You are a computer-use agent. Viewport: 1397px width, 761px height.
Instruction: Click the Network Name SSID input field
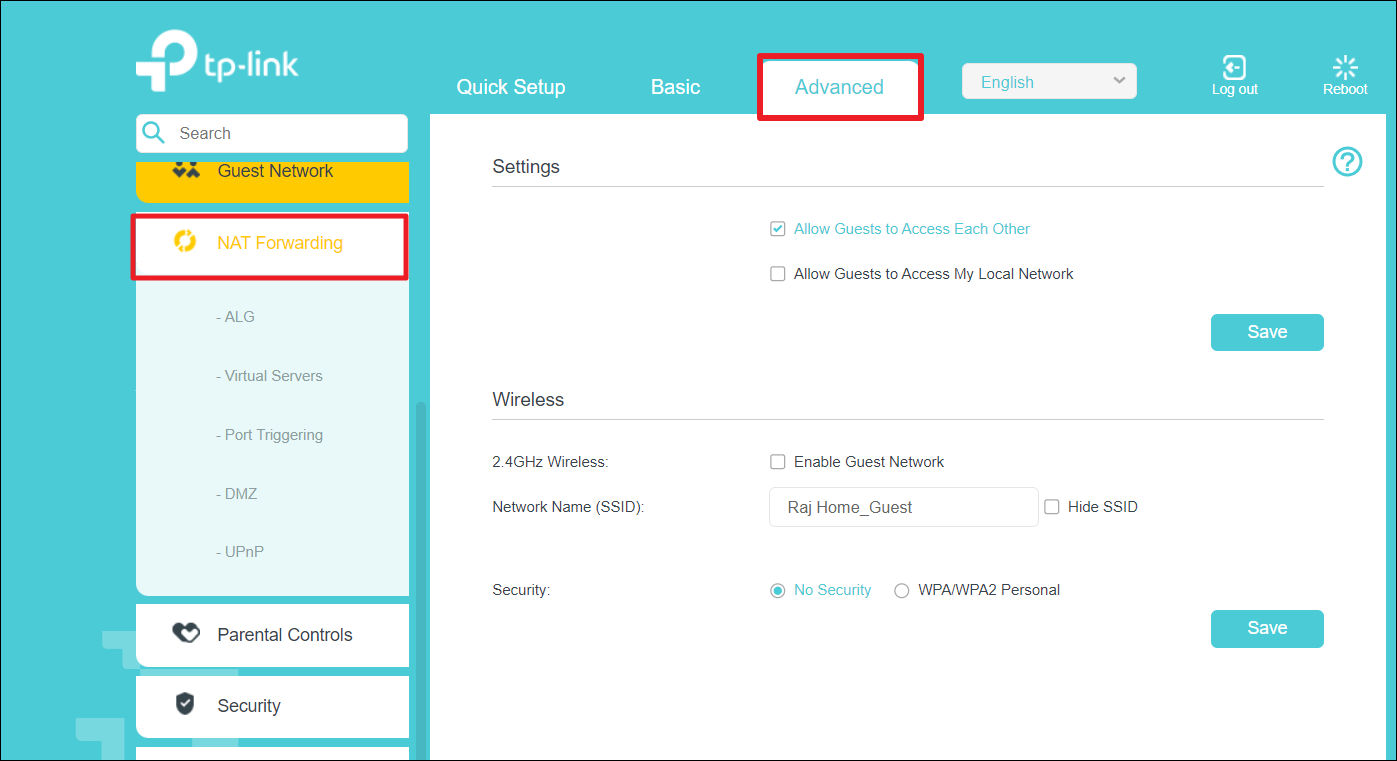(903, 507)
